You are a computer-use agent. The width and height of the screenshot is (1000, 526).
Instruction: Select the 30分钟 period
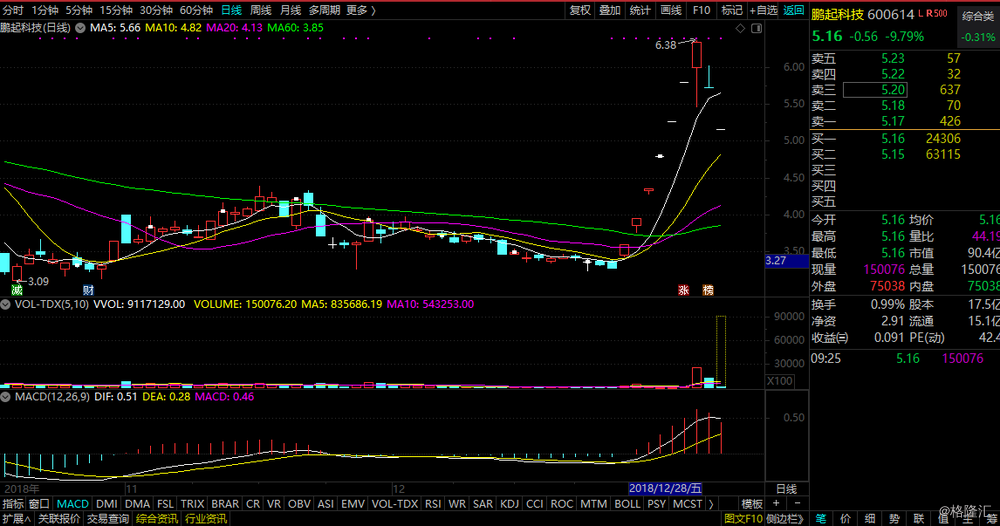coord(156,10)
